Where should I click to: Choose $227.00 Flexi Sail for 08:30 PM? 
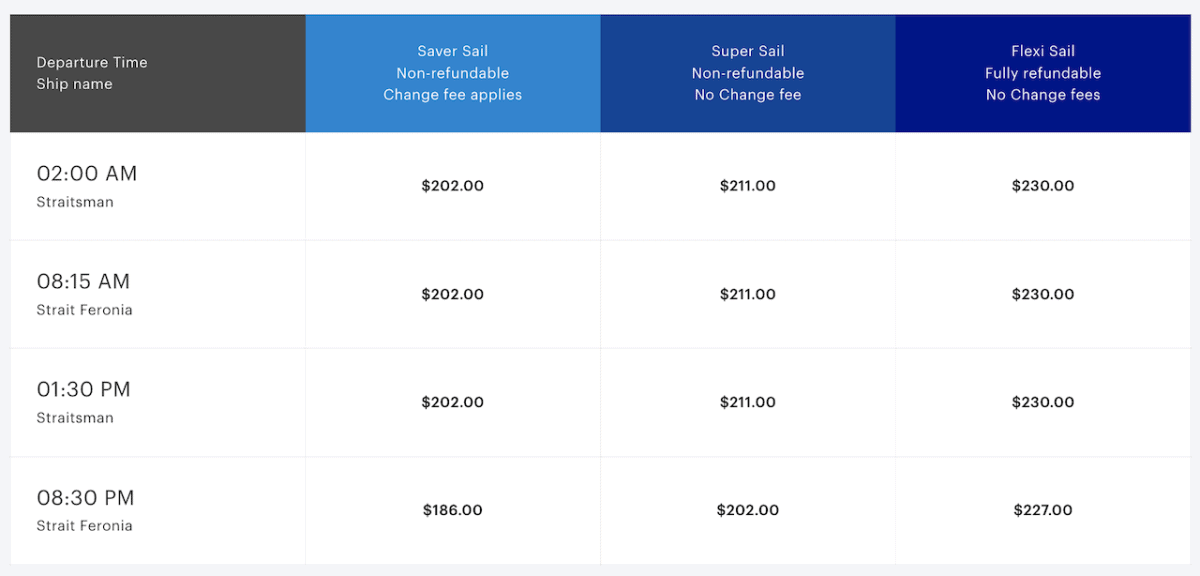[1042, 510]
